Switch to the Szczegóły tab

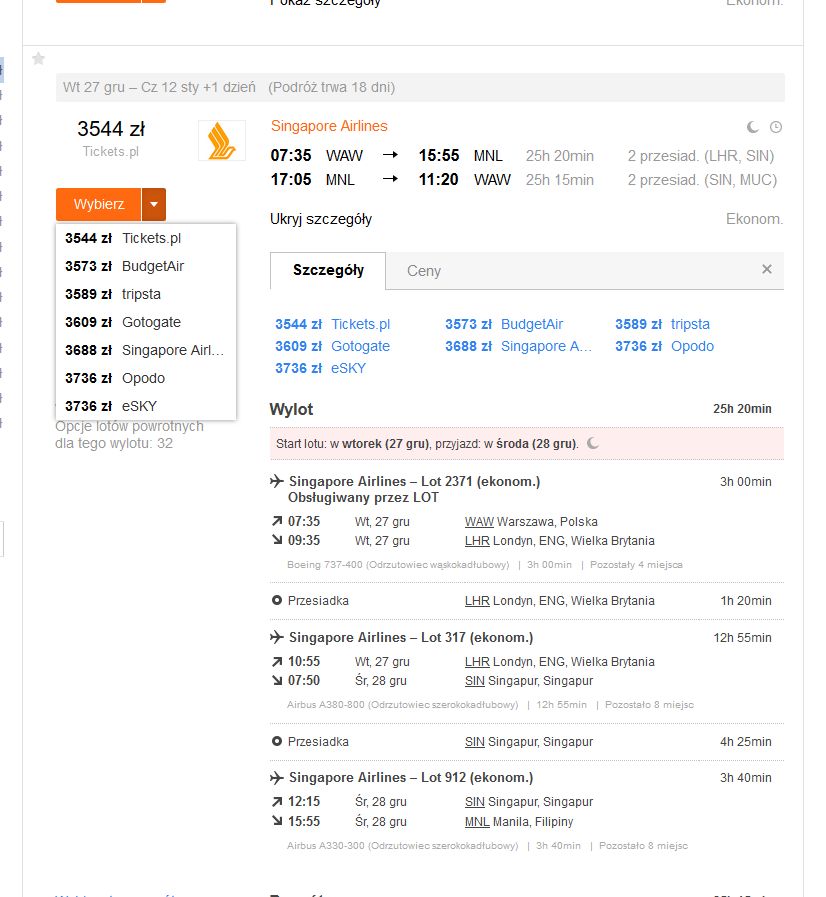[x=328, y=271]
